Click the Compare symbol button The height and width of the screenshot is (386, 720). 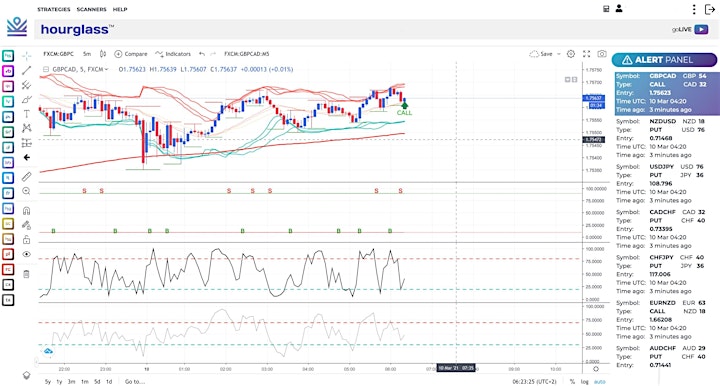(x=131, y=54)
